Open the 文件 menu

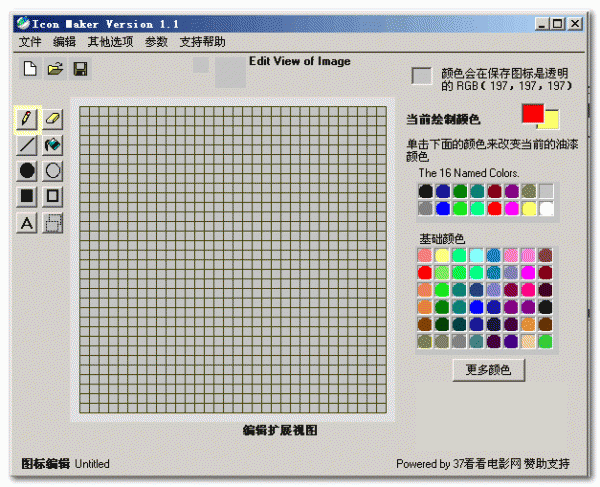point(30,42)
